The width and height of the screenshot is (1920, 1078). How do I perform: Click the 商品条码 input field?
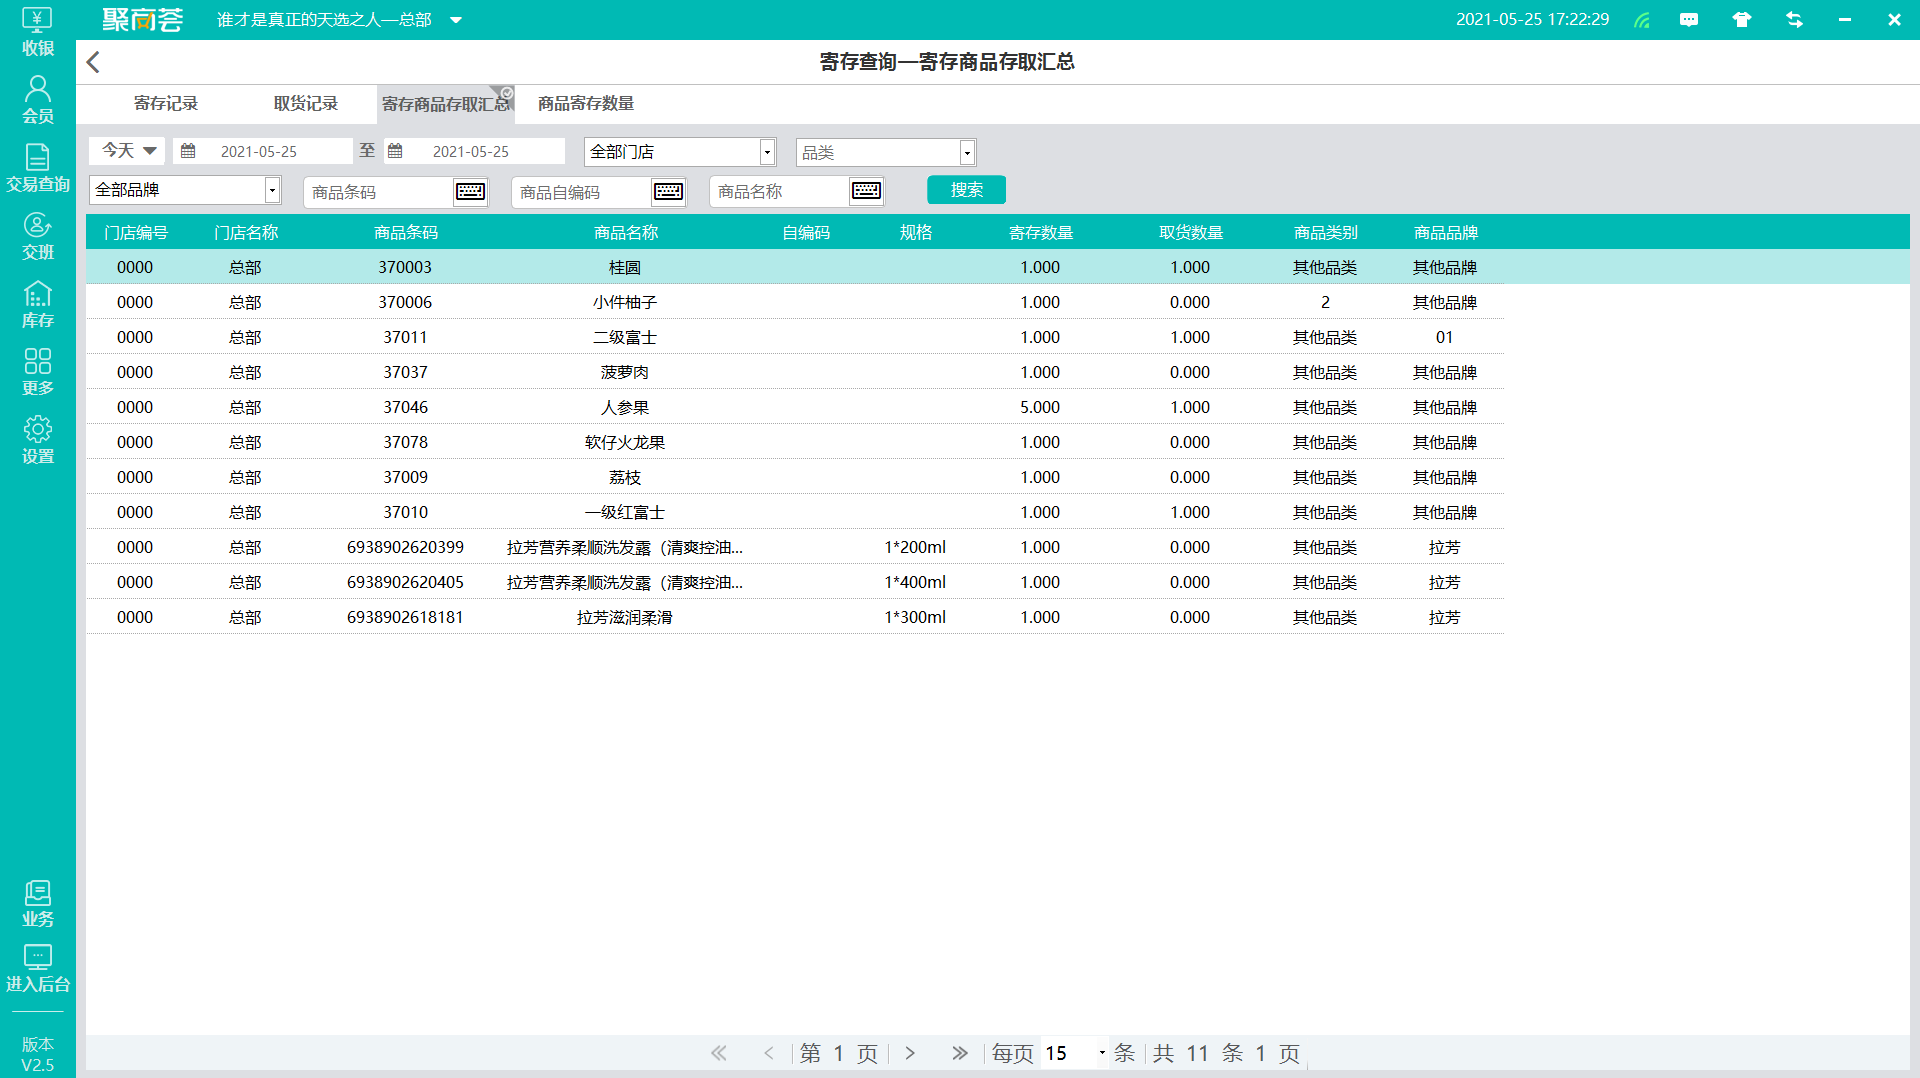pos(378,192)
